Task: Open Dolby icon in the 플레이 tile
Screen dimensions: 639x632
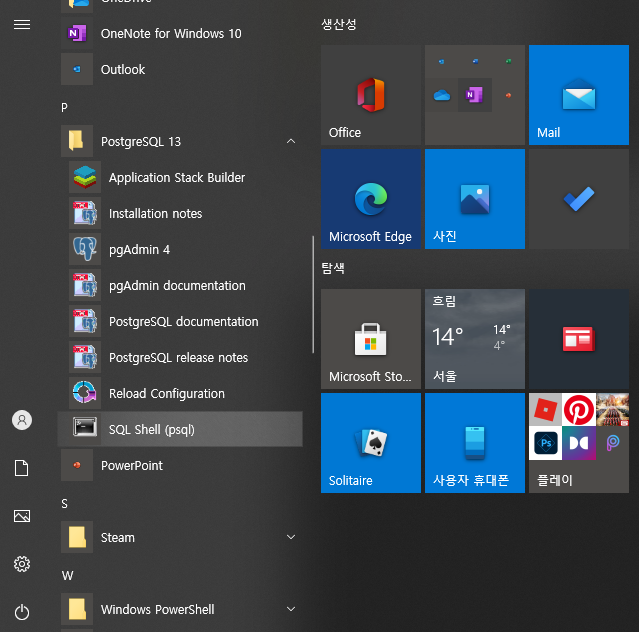Action: (x=579, y=443)
